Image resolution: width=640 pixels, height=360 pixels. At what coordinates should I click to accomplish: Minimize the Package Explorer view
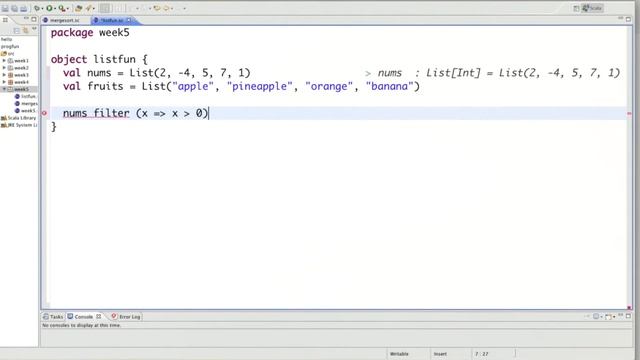point(26,18)
